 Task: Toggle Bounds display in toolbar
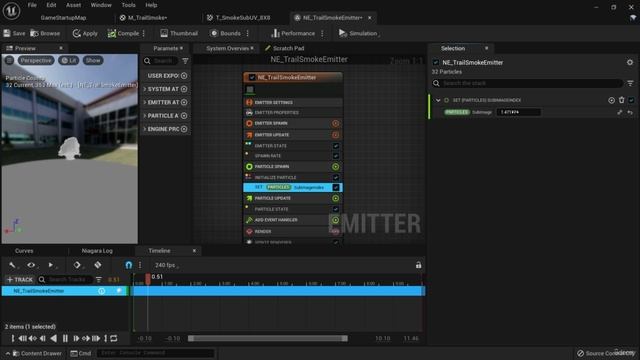(225, 33)
